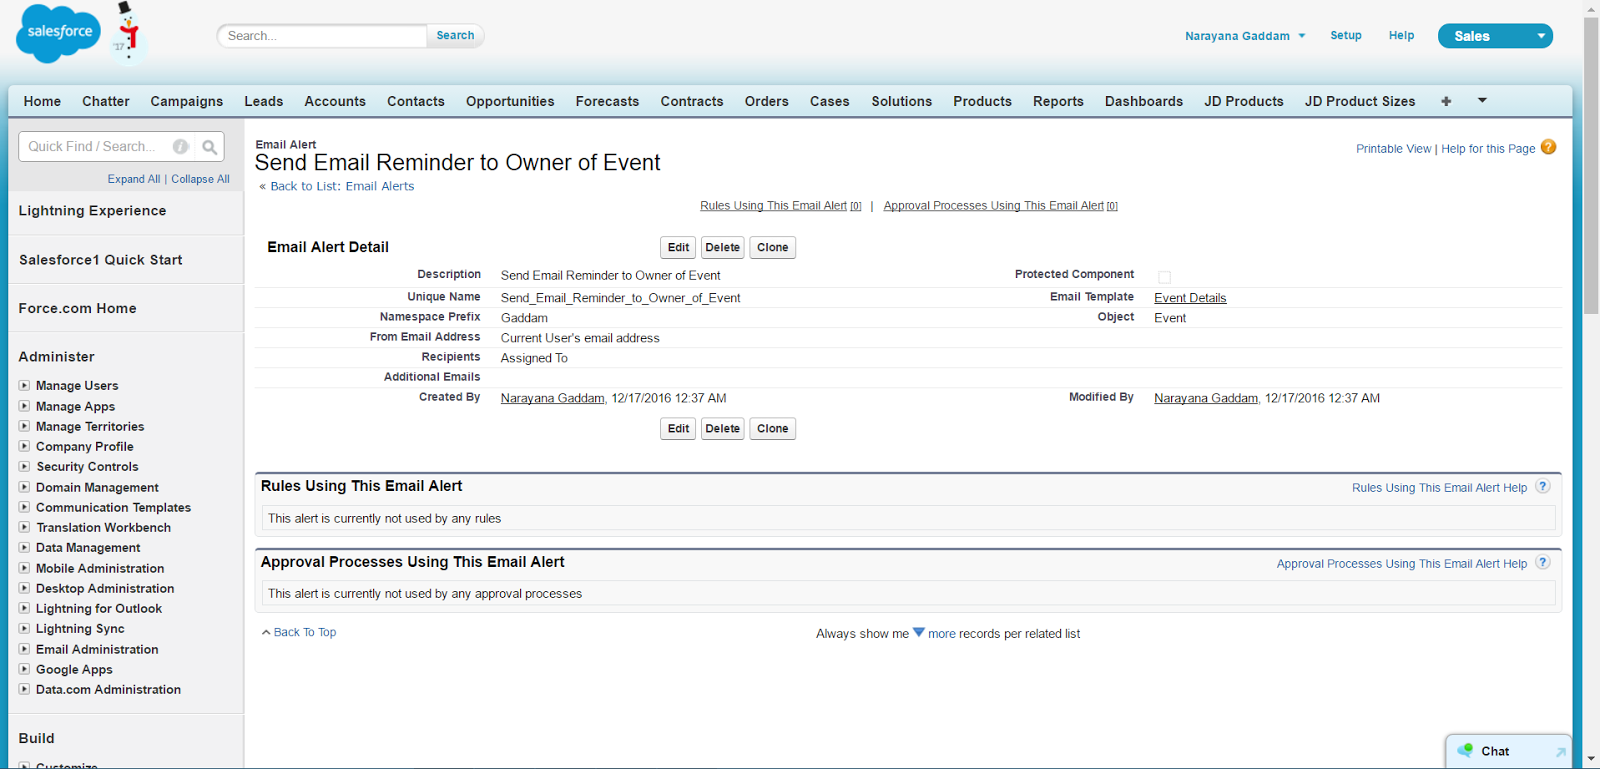1600x769 pixels.
Task: Open Rules Using This Email Alert help icon
Action: coord(1543,487)
